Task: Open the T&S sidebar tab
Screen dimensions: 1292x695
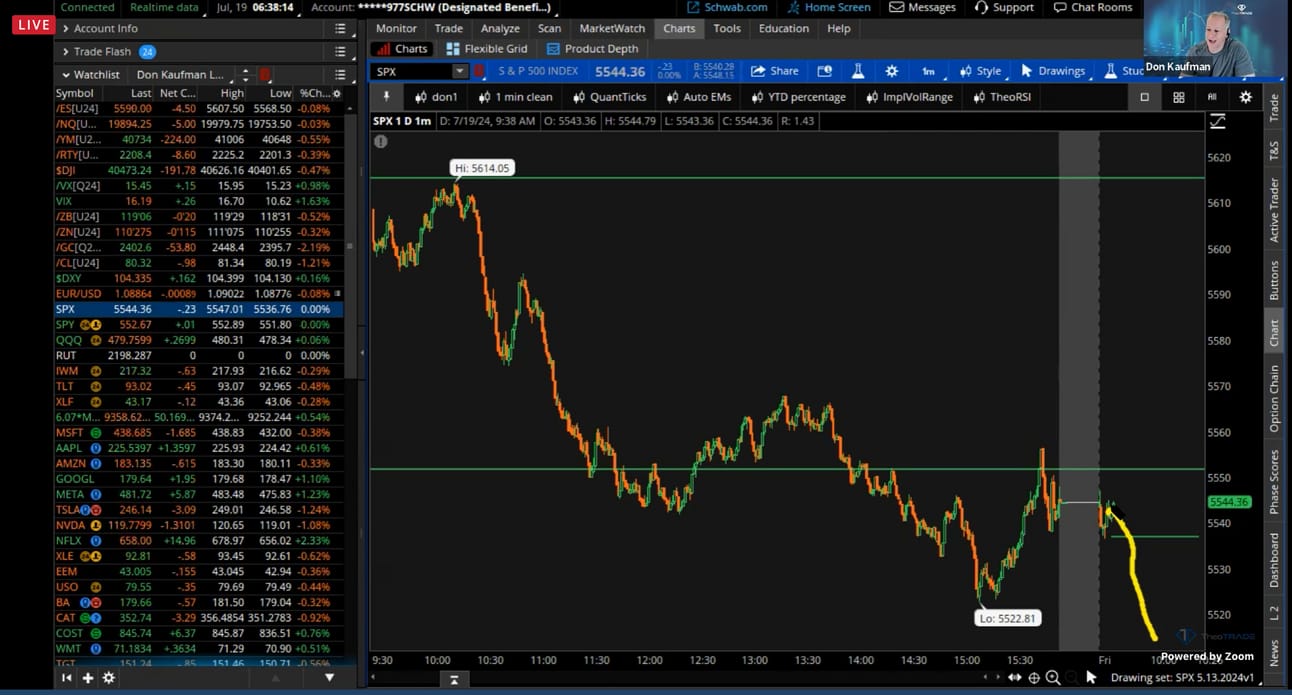Action: click(1274, 150)
